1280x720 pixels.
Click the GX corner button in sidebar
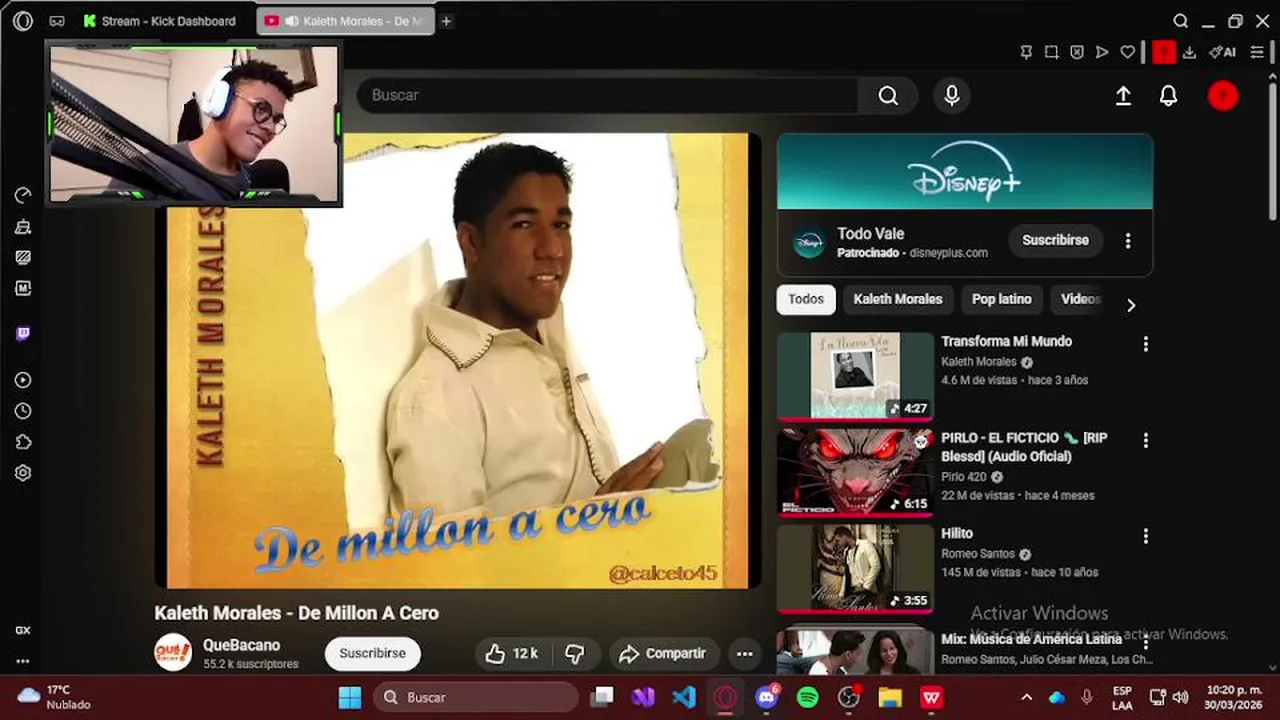click(x=23, y=631)
